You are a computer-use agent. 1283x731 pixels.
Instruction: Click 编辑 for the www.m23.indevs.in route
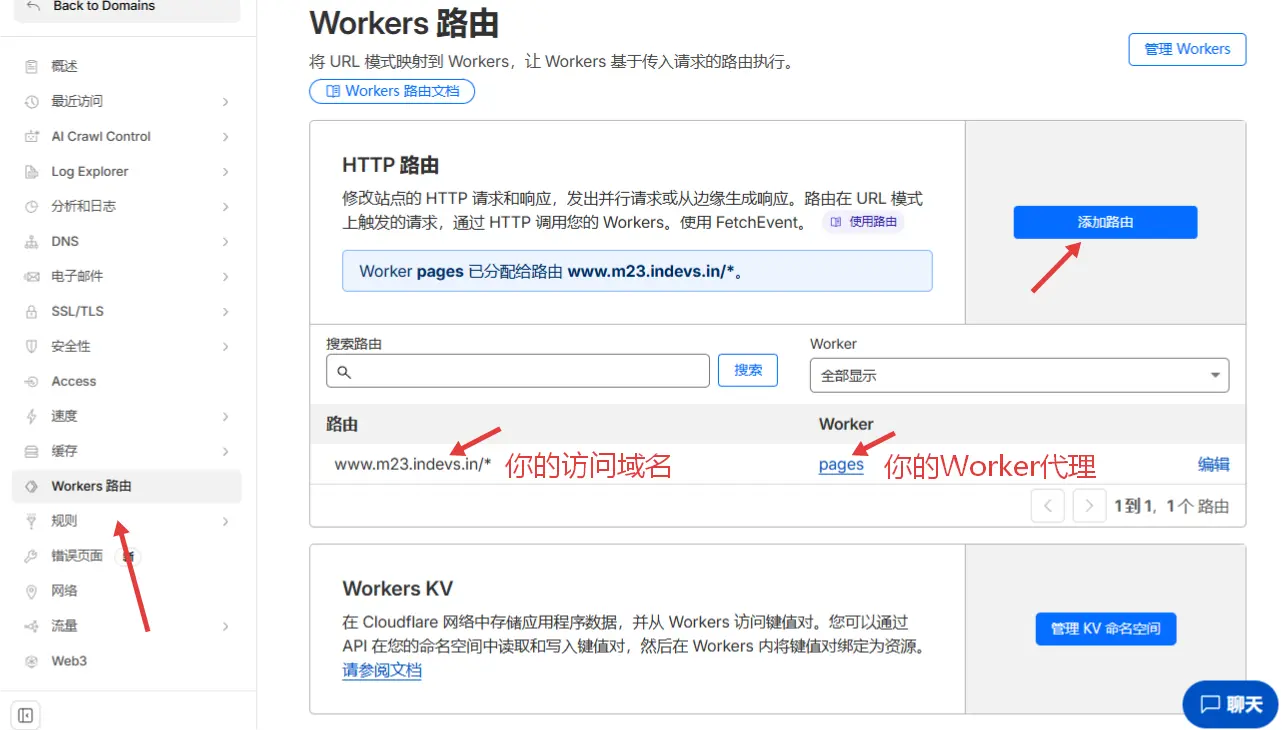pyautogui.click(x=1213, y=464)
